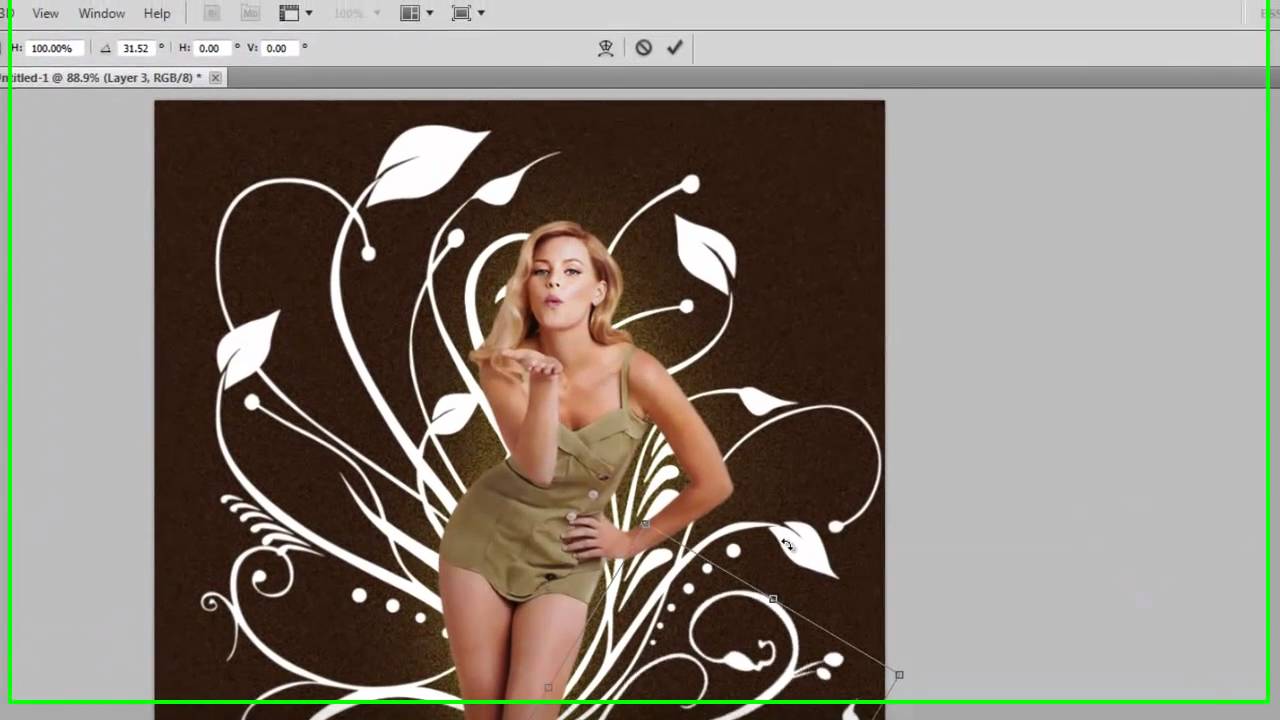Expand the View Extras dropdown arrow
Image resolution: width=1280 pixels, height=720 pixels.
point(309,13)
